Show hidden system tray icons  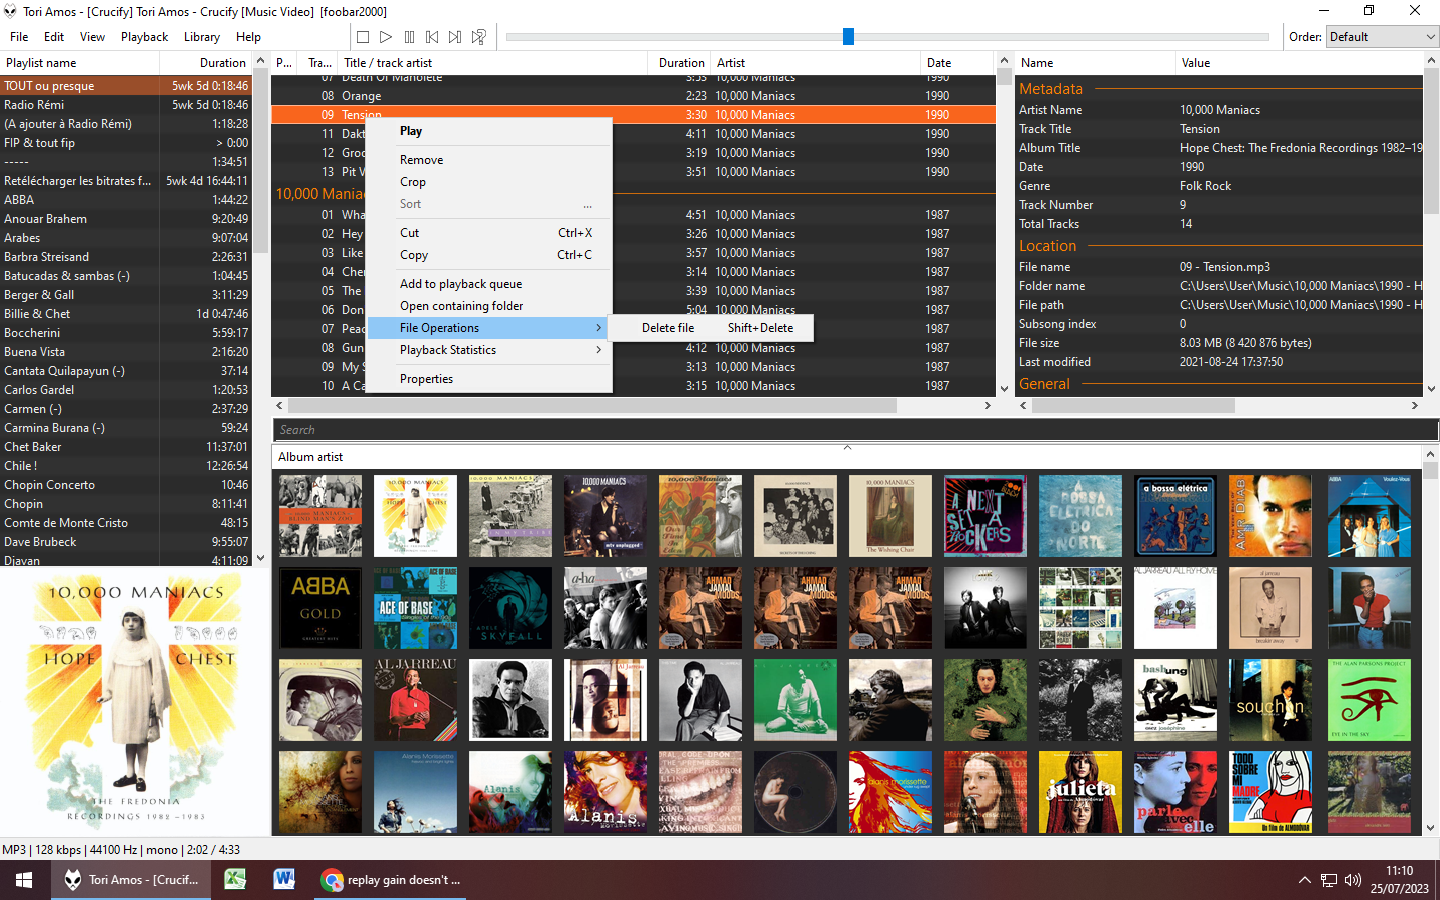[1304, 880]
